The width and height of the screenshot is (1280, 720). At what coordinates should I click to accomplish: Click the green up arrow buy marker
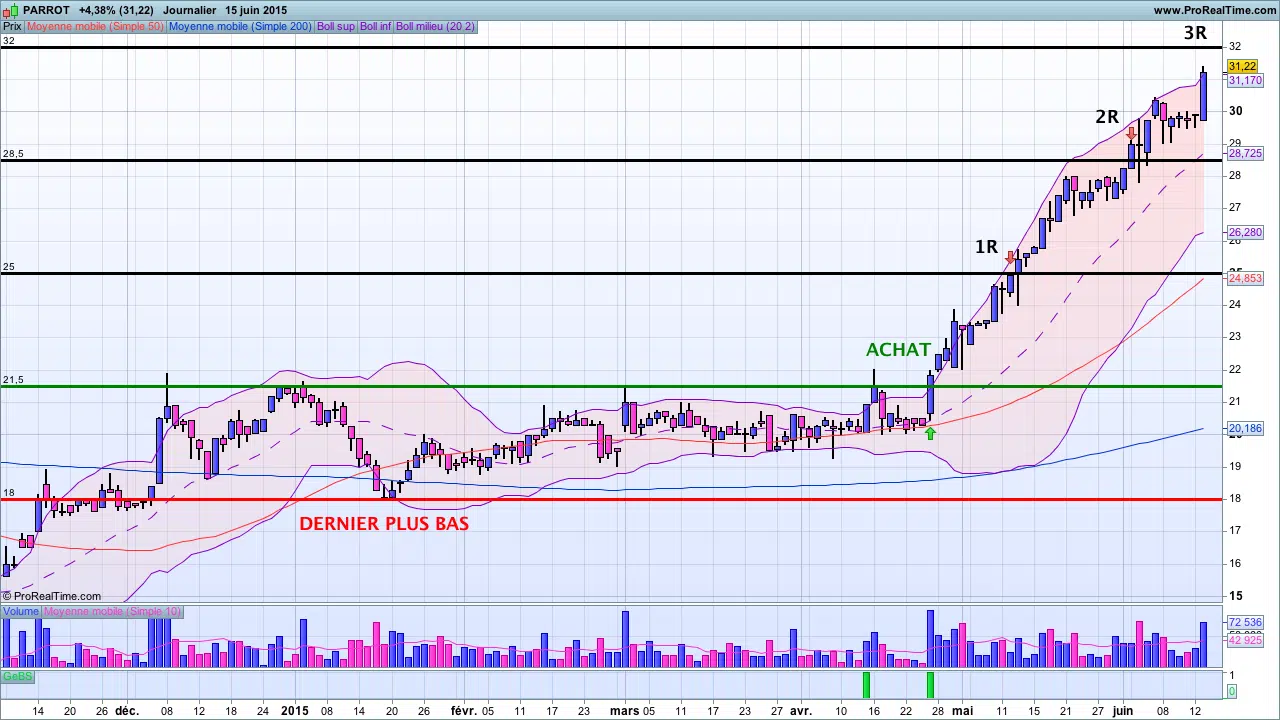pyautogui.click(x=931, y=433)
